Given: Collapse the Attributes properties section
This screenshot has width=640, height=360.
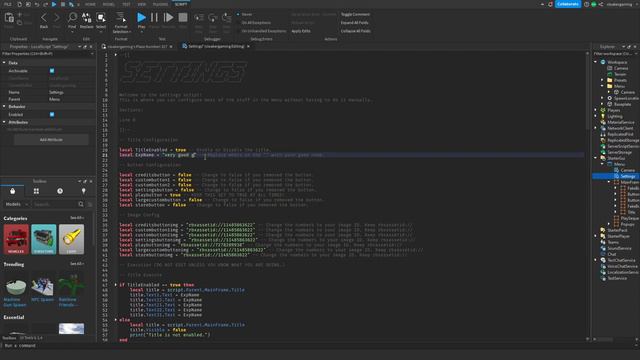Looking at the screenshot, I should [4, 122].
